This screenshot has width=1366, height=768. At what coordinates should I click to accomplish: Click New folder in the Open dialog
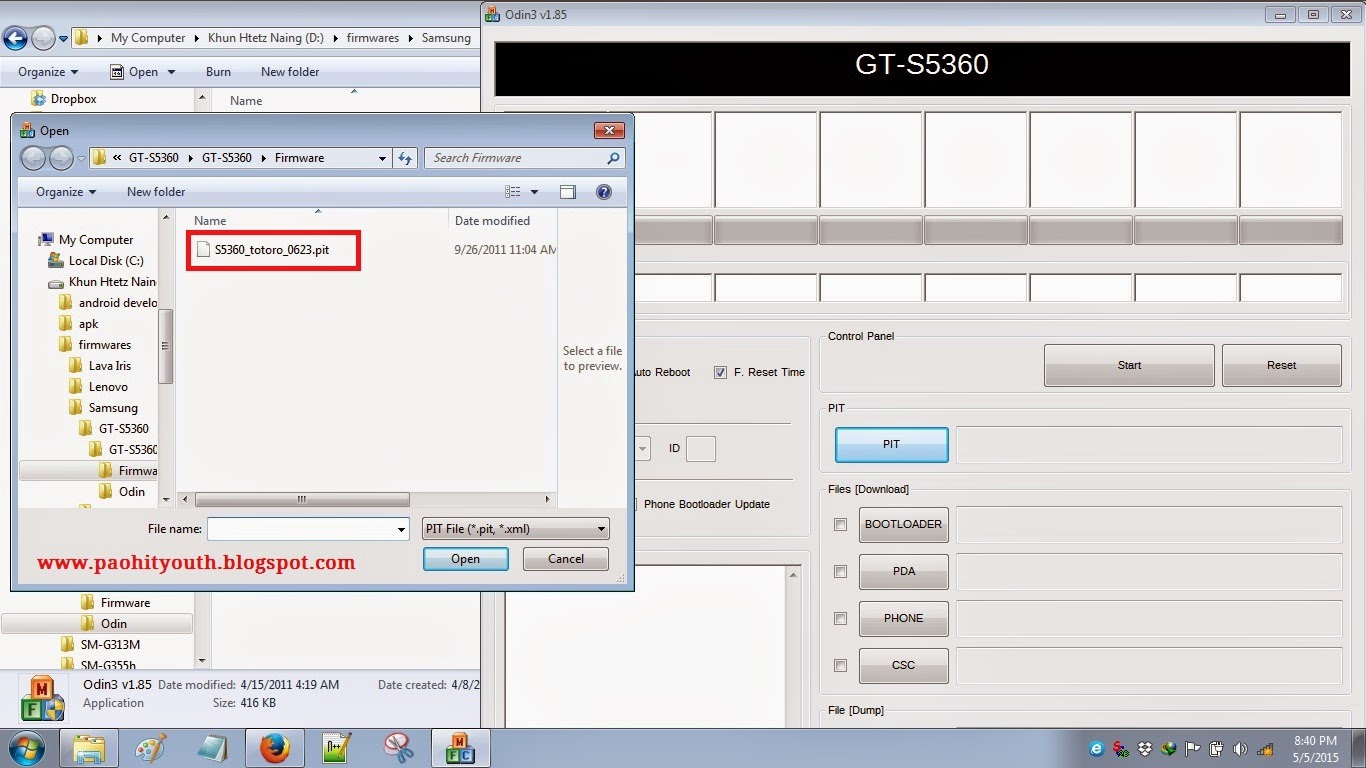click(x=156, y=192)
